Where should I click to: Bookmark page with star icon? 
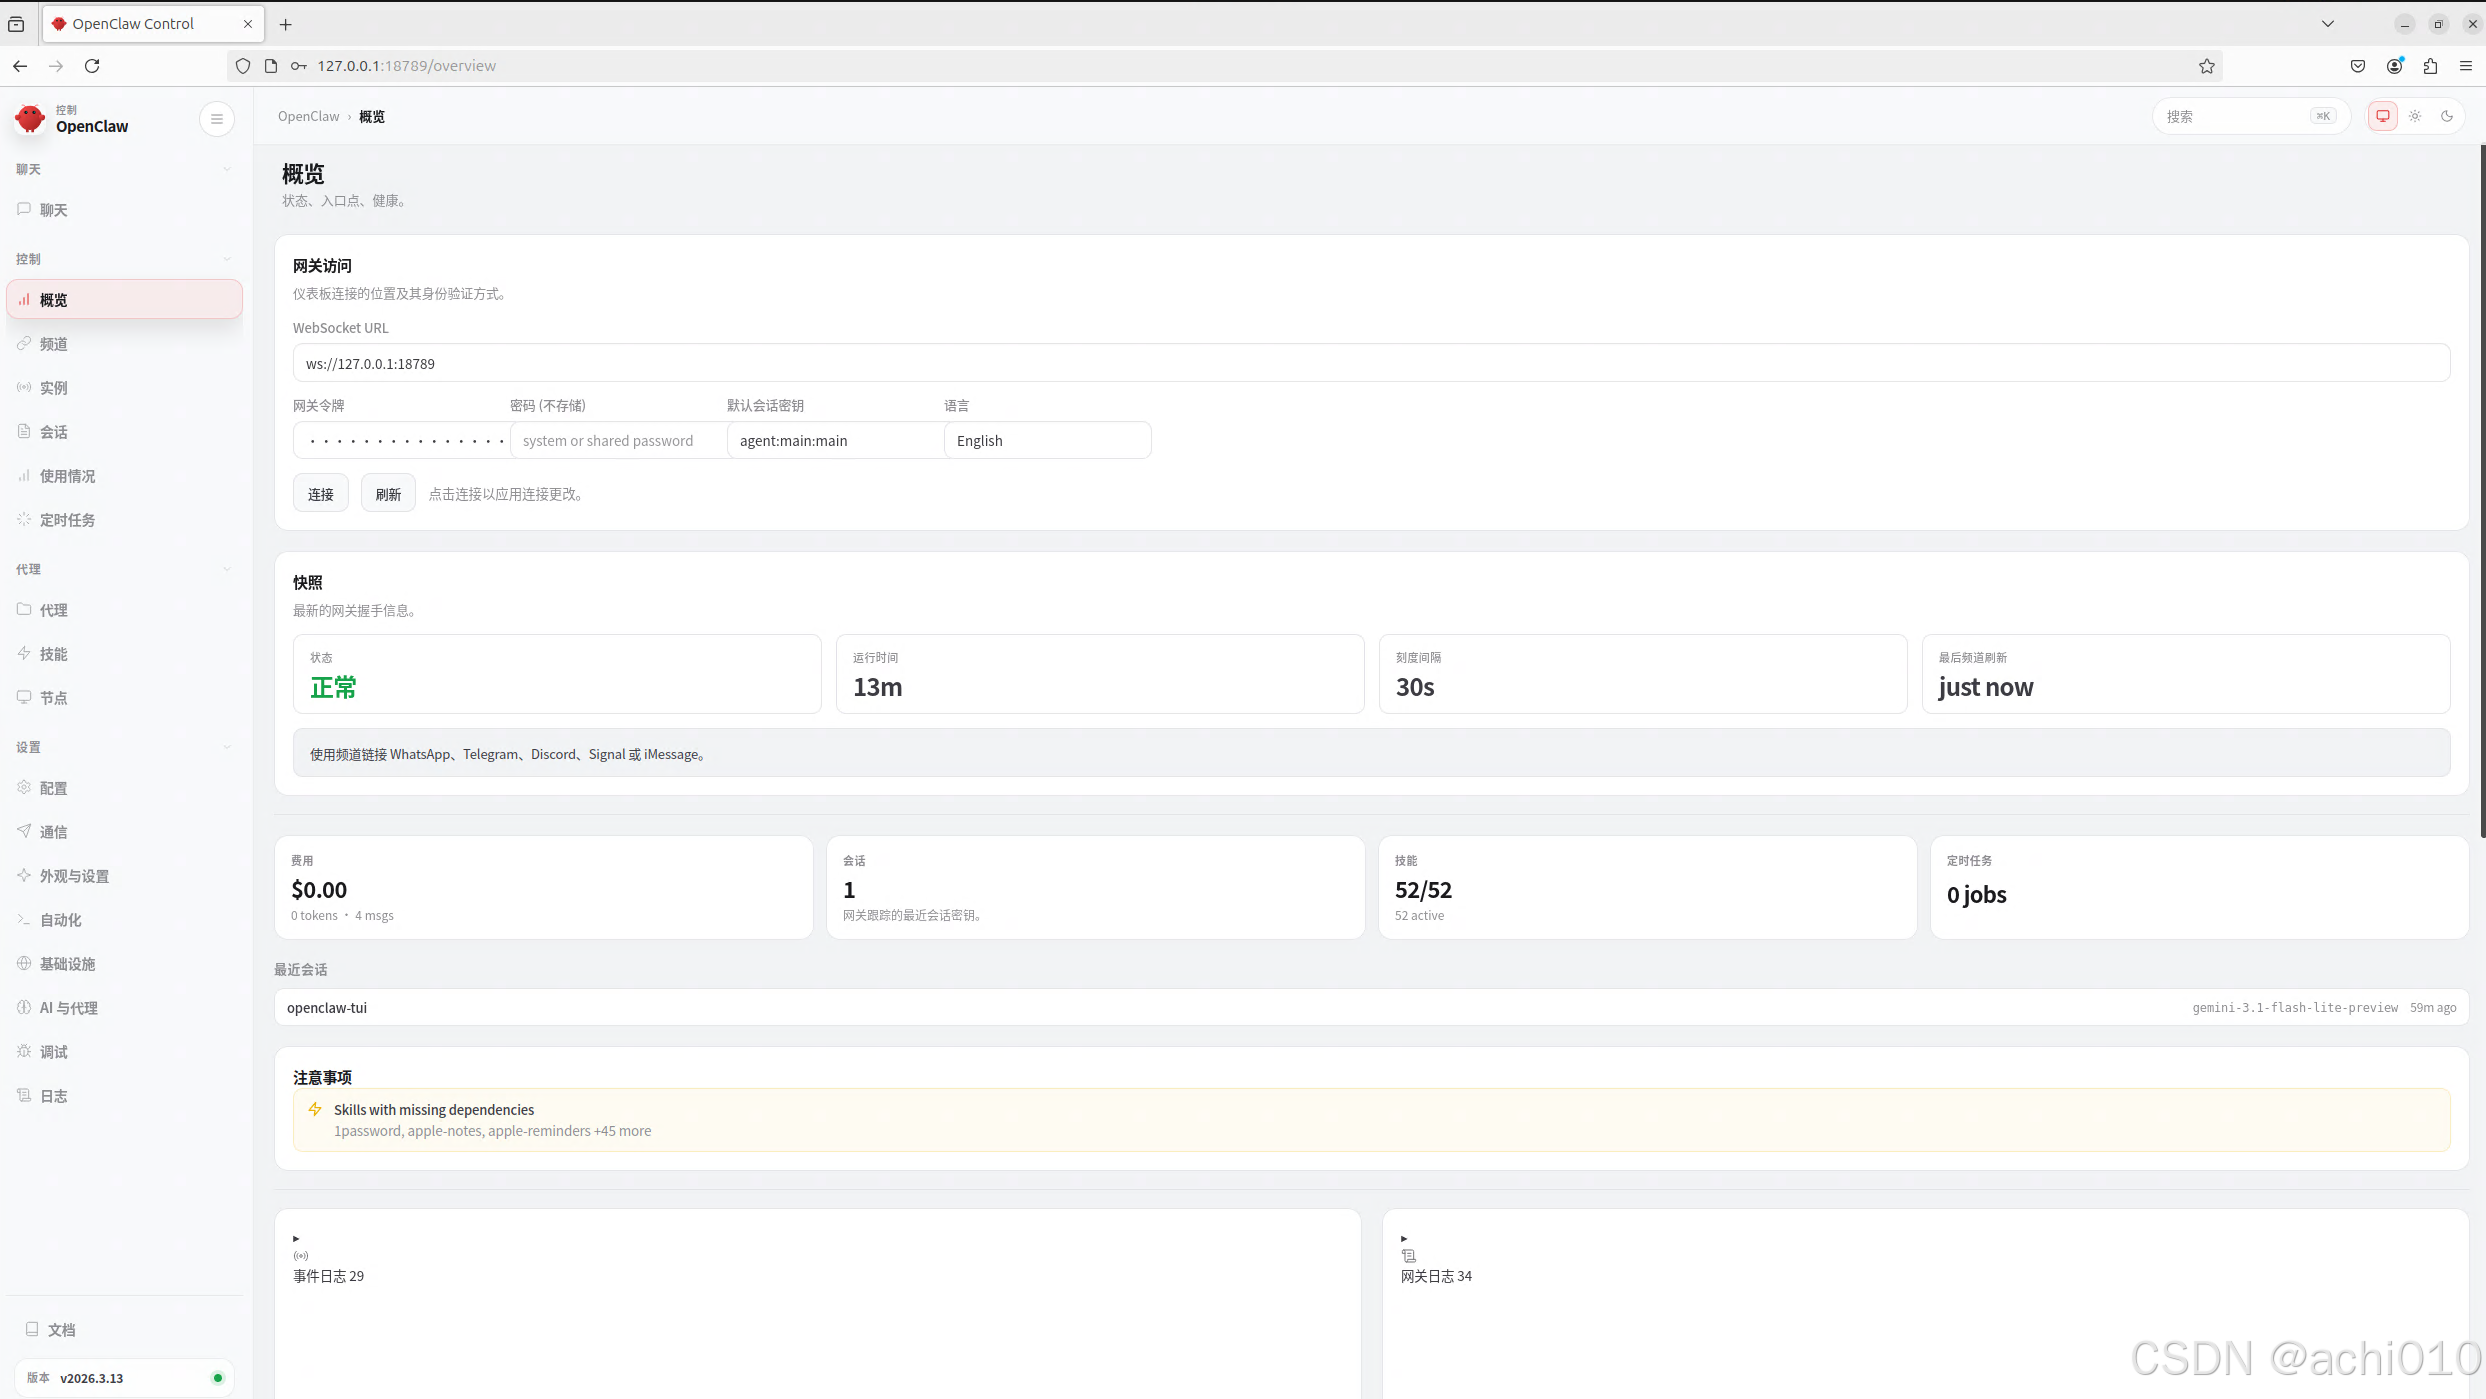click(2207, 66)
